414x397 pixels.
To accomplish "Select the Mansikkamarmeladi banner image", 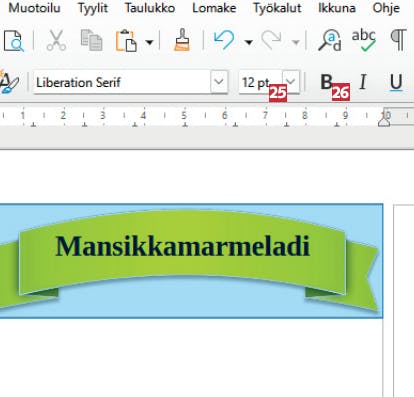I will tap(191, 261).
